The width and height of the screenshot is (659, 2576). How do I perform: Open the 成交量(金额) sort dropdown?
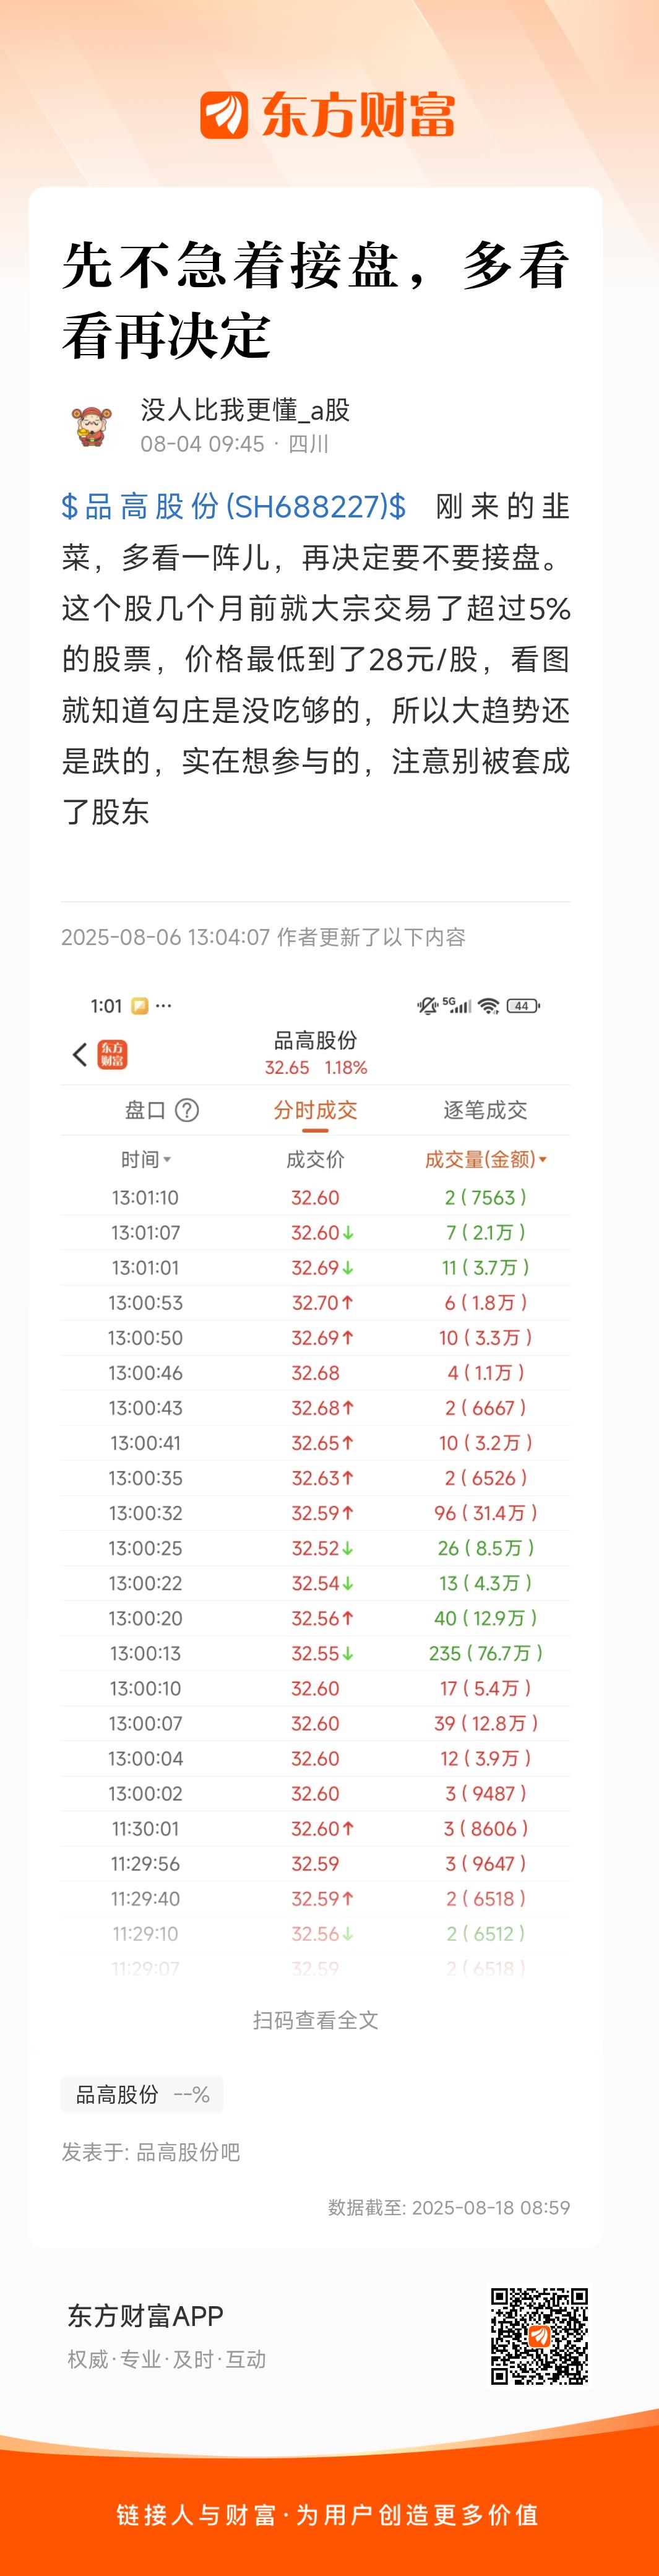coord(543,1160)
